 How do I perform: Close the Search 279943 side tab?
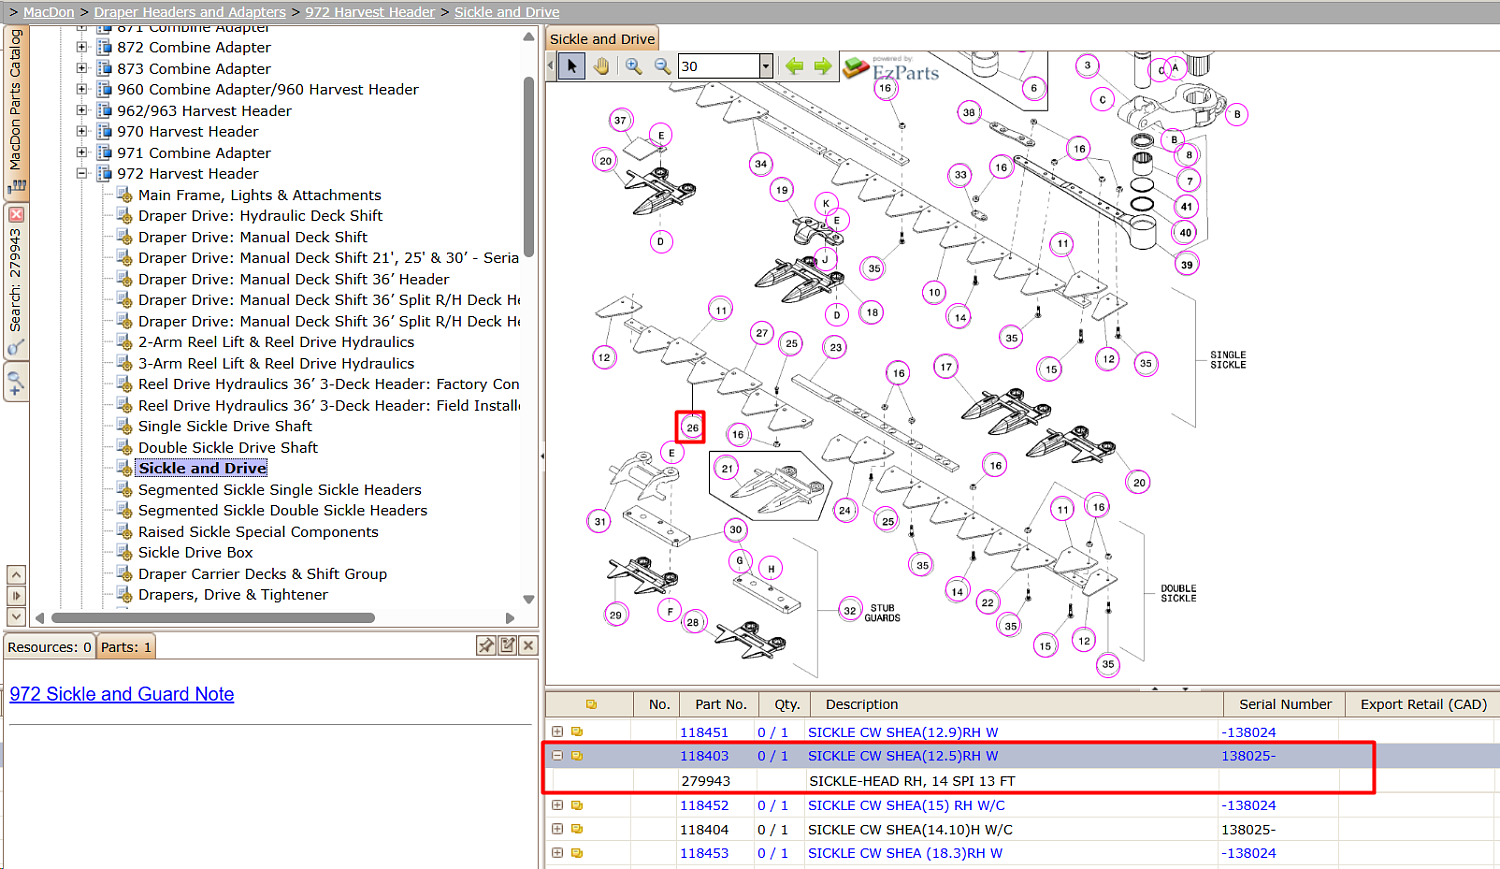pyautogui.click(x=16, y=214)
